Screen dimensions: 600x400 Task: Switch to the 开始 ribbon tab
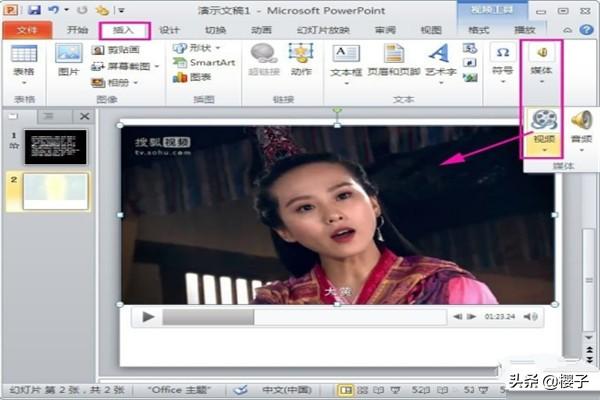77,30
